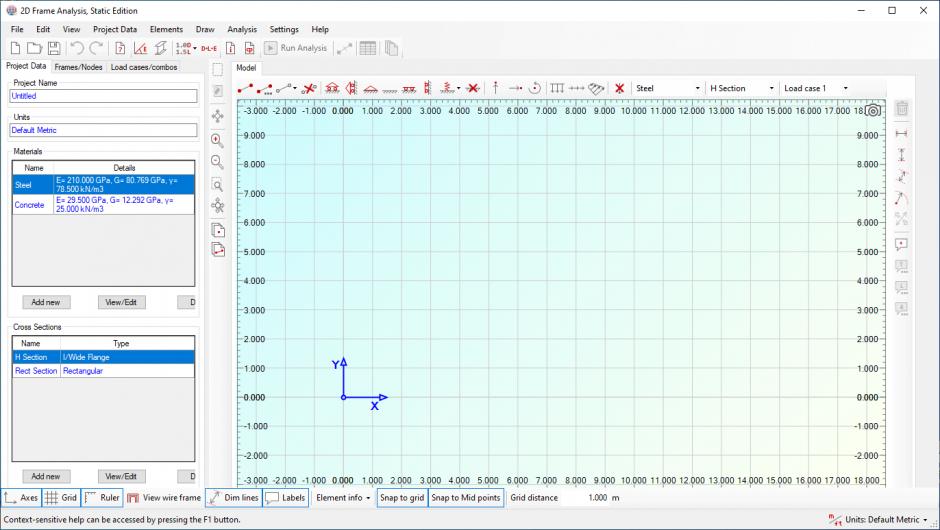This screenshot has width=940, height=530.
Task: Click the New file icon
Action: [16, 48]
